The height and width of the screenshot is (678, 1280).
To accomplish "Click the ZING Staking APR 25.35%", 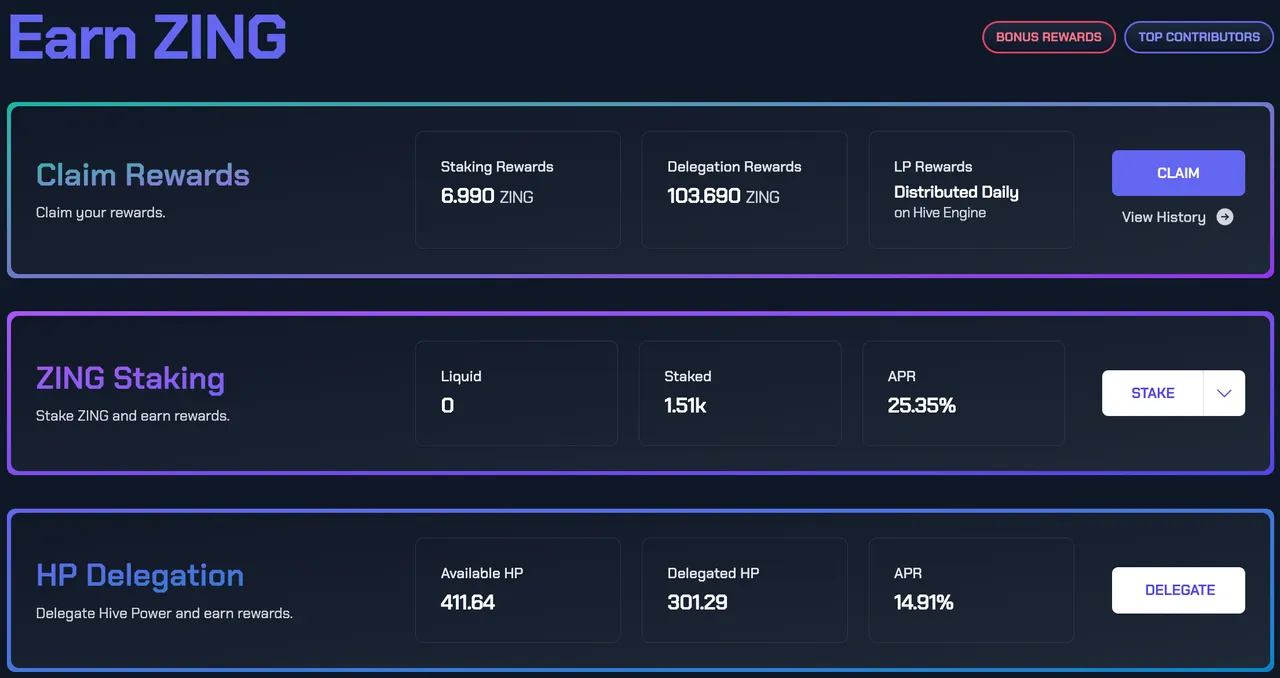I will 921,405.
